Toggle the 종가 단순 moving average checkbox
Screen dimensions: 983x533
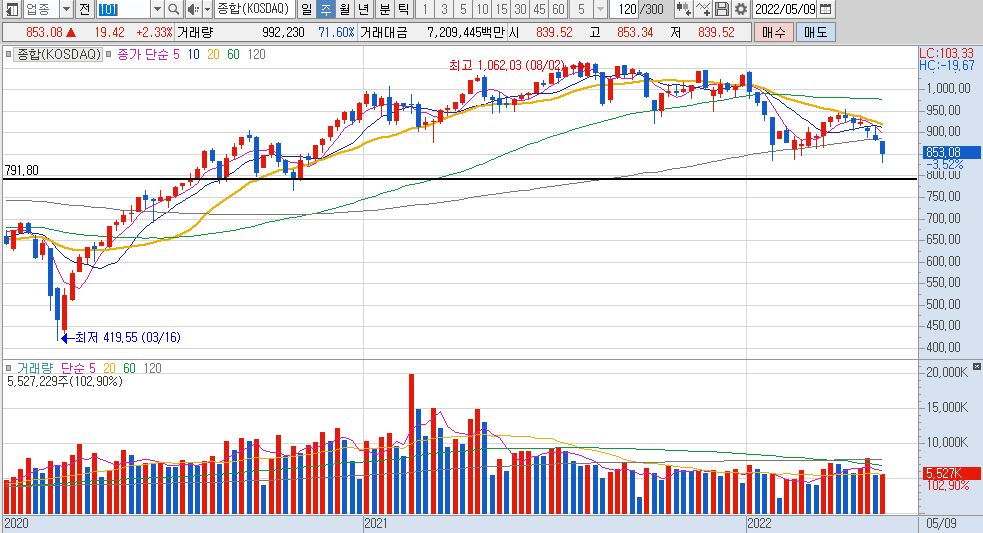click(x=108, y=55)
